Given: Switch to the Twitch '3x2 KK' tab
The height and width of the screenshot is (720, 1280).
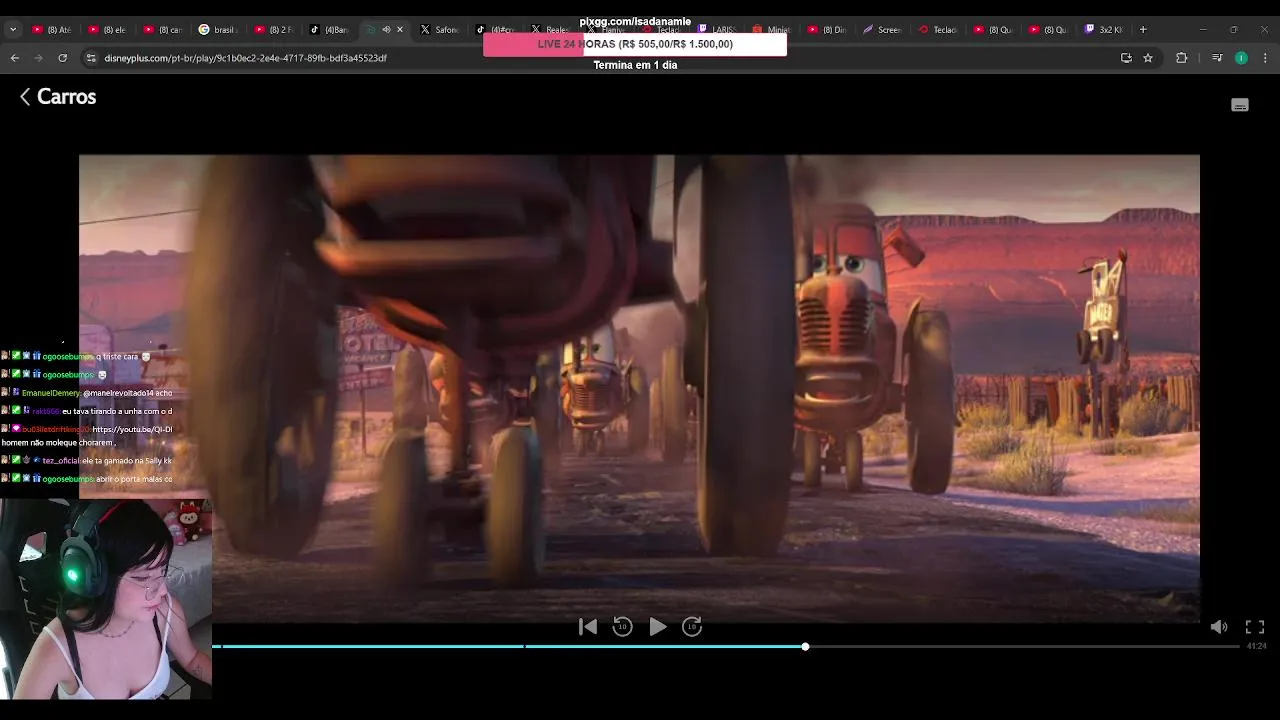Looking at the screenshot, I should click(x=1104, y=30).
